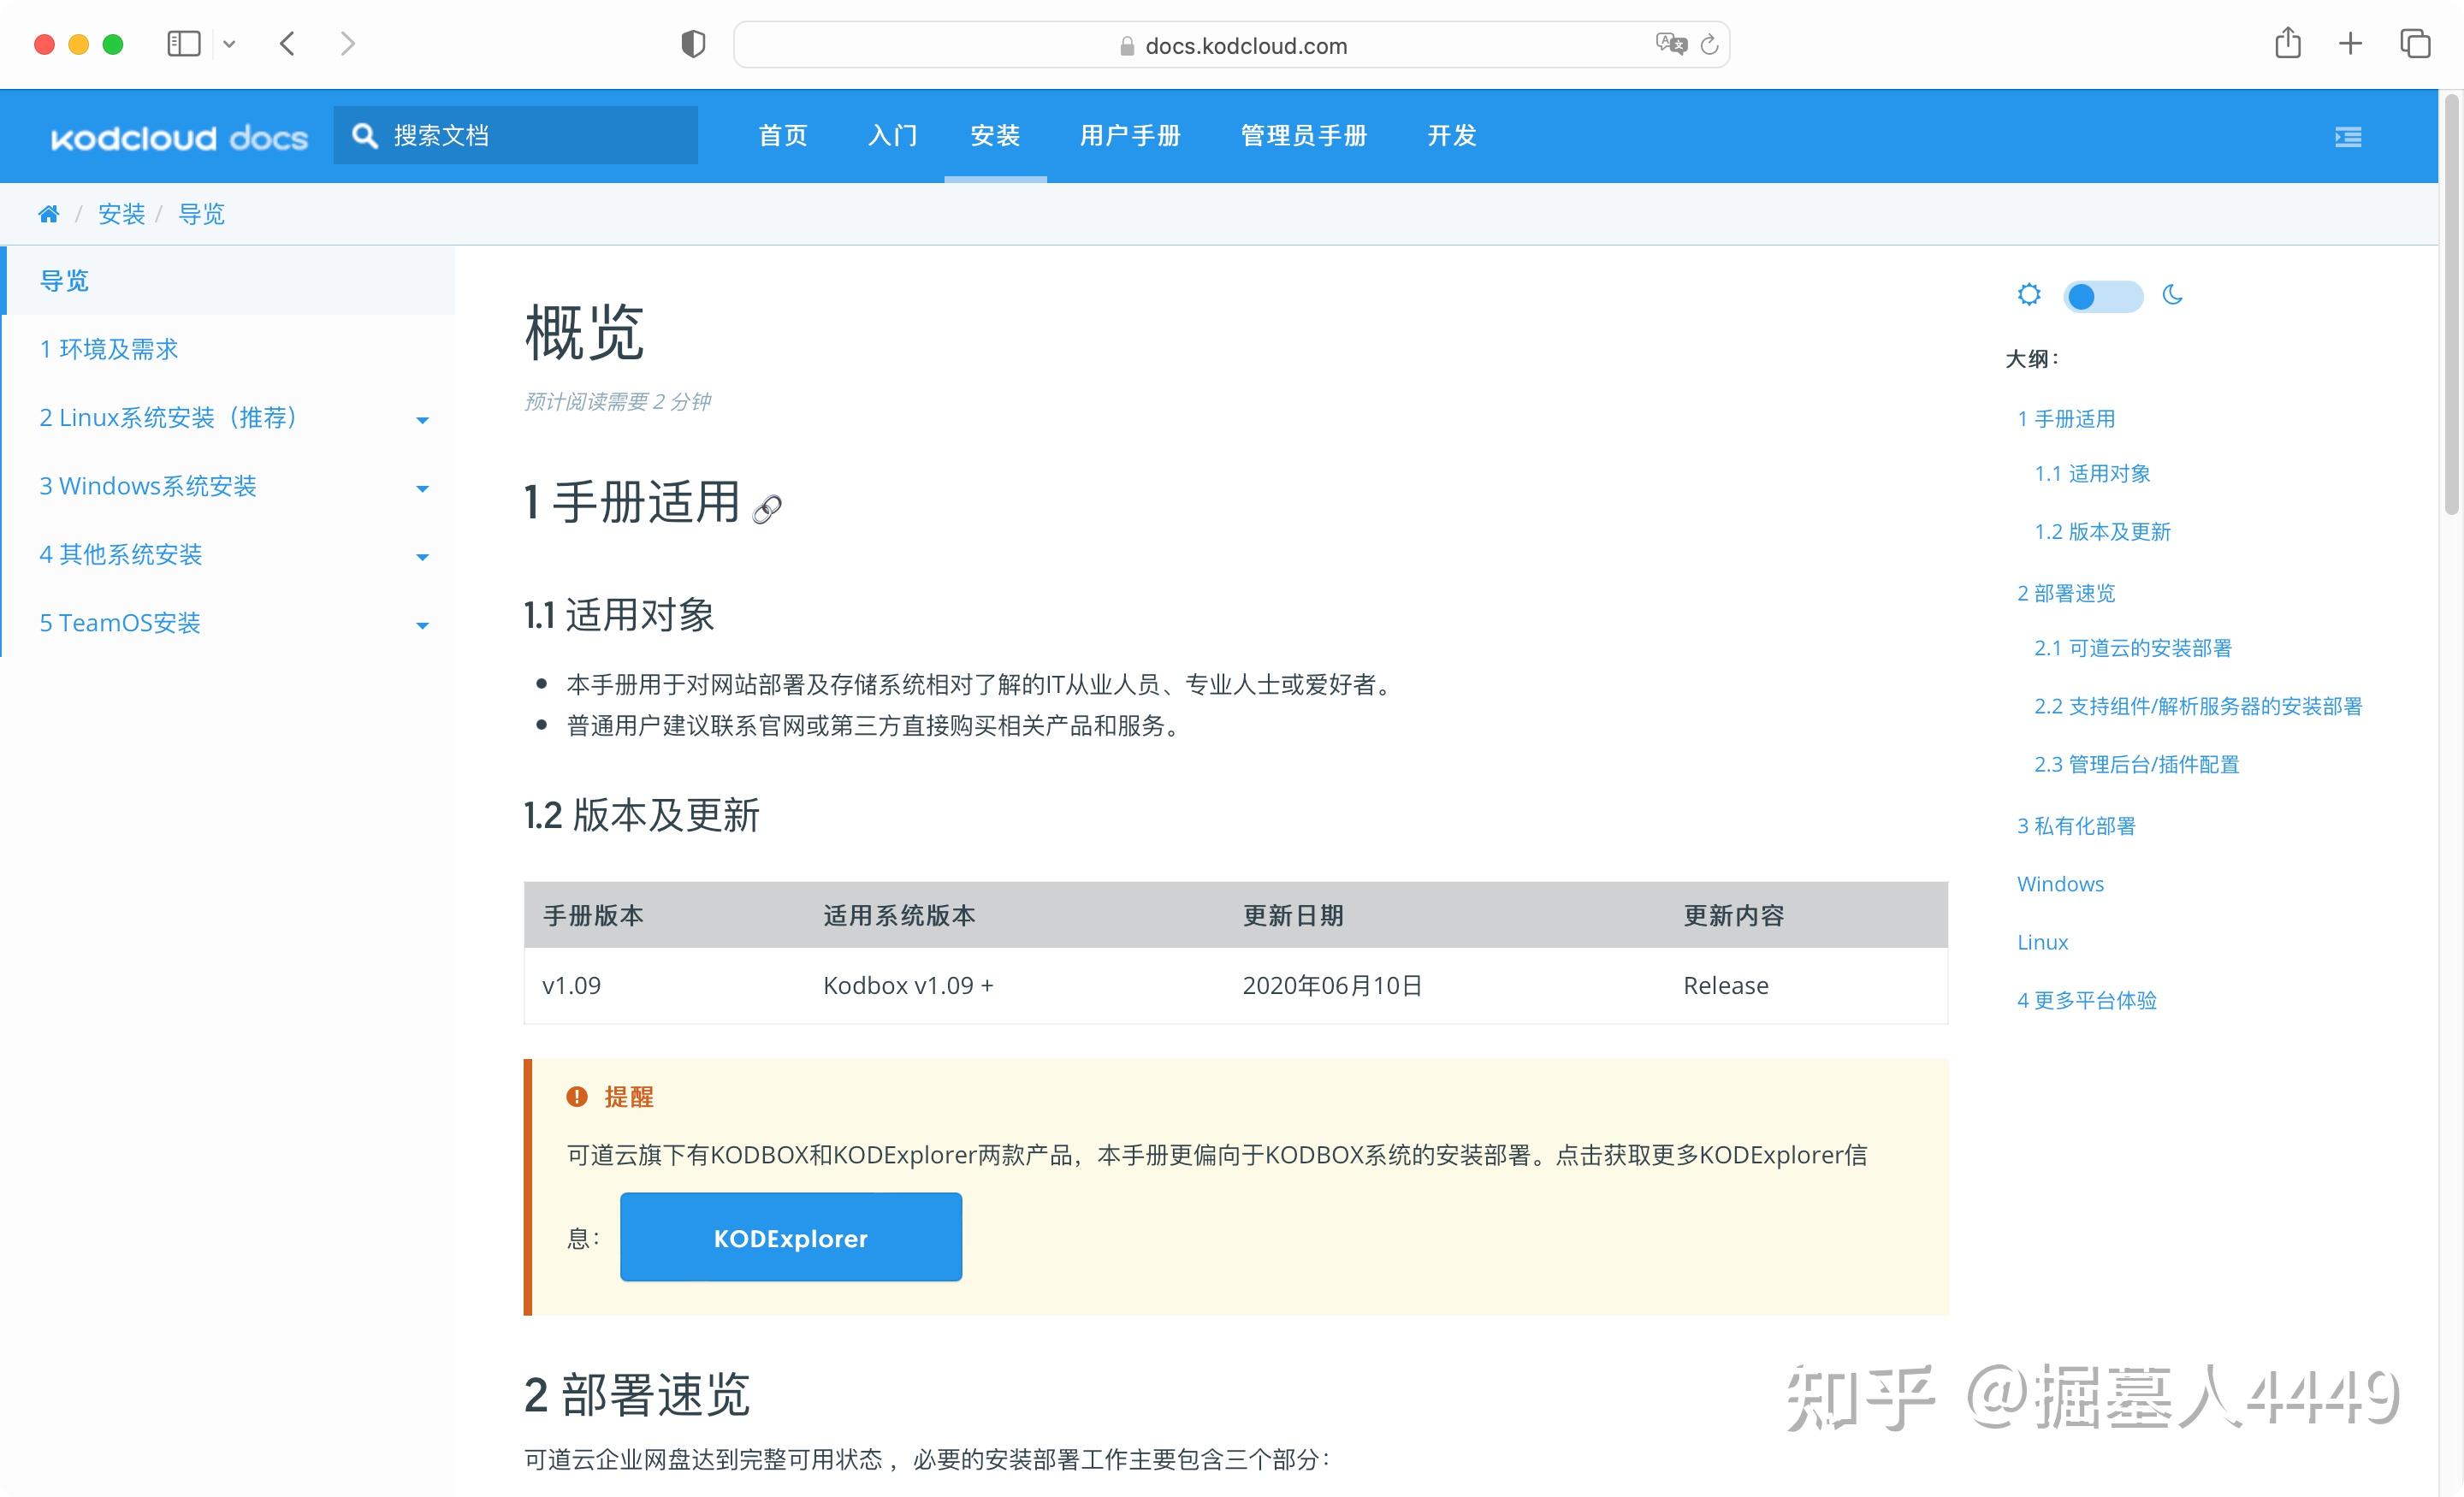Toggle the Safari sidebar button
2464x1497 pixels.
click(183, 43)
